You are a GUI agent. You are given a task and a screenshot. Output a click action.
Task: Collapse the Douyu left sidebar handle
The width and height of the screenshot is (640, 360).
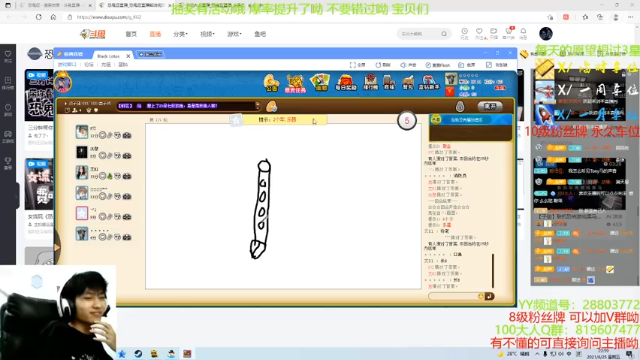[17, 196]
